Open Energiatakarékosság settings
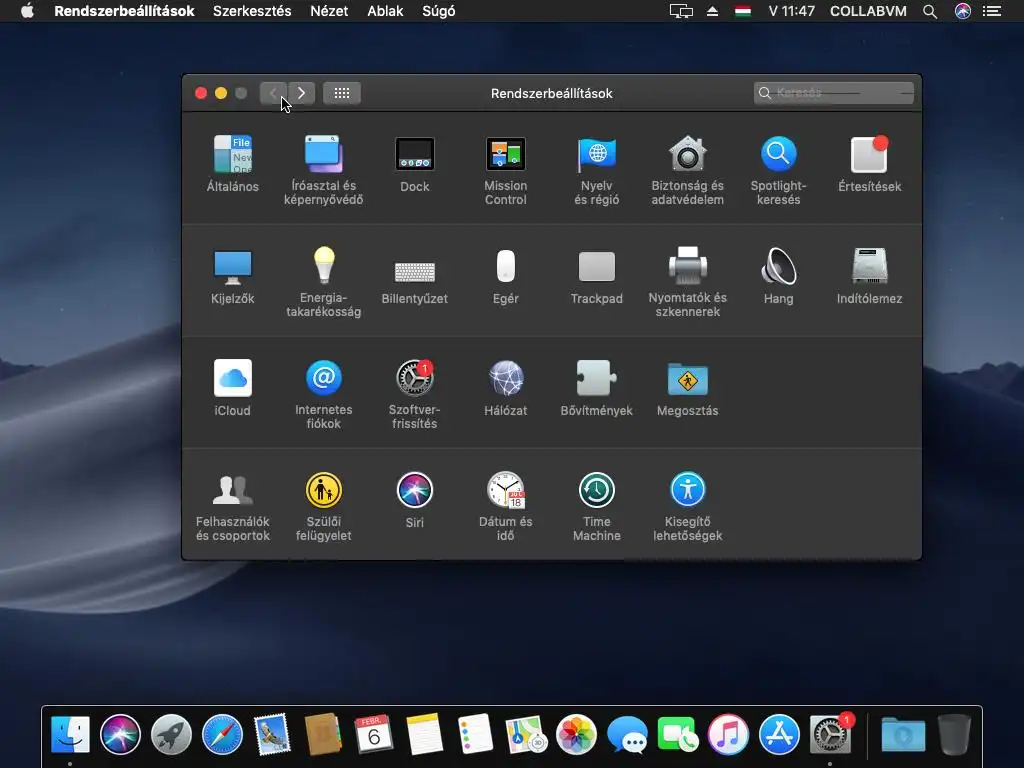The height and width of the screenshot is (768, 1024). [x=323, y=282]
